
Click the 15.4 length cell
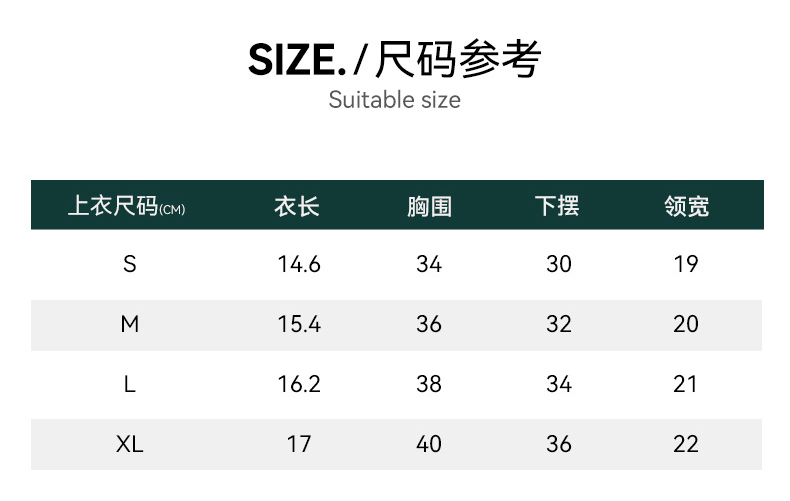click(x=299, y=324)
